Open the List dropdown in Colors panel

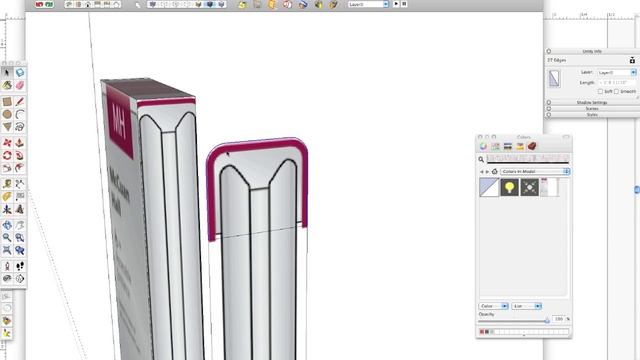(x=527, y=306)
